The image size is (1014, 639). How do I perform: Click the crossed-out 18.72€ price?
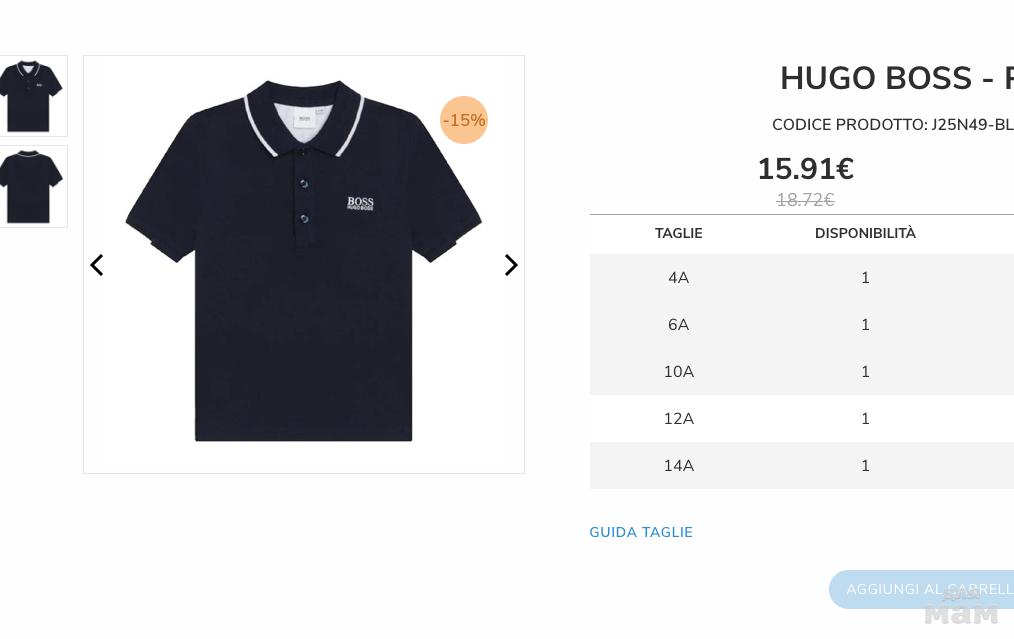coord(805,200)
